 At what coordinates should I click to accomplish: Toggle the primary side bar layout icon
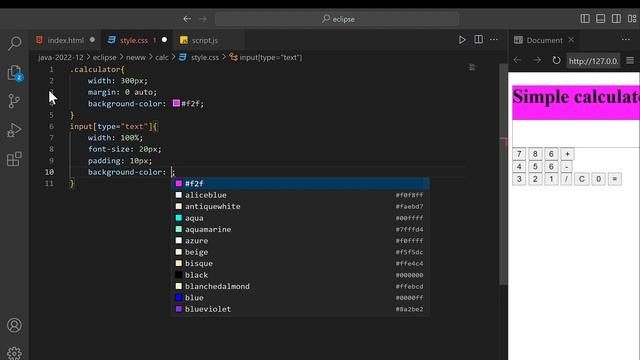[585, 19]
